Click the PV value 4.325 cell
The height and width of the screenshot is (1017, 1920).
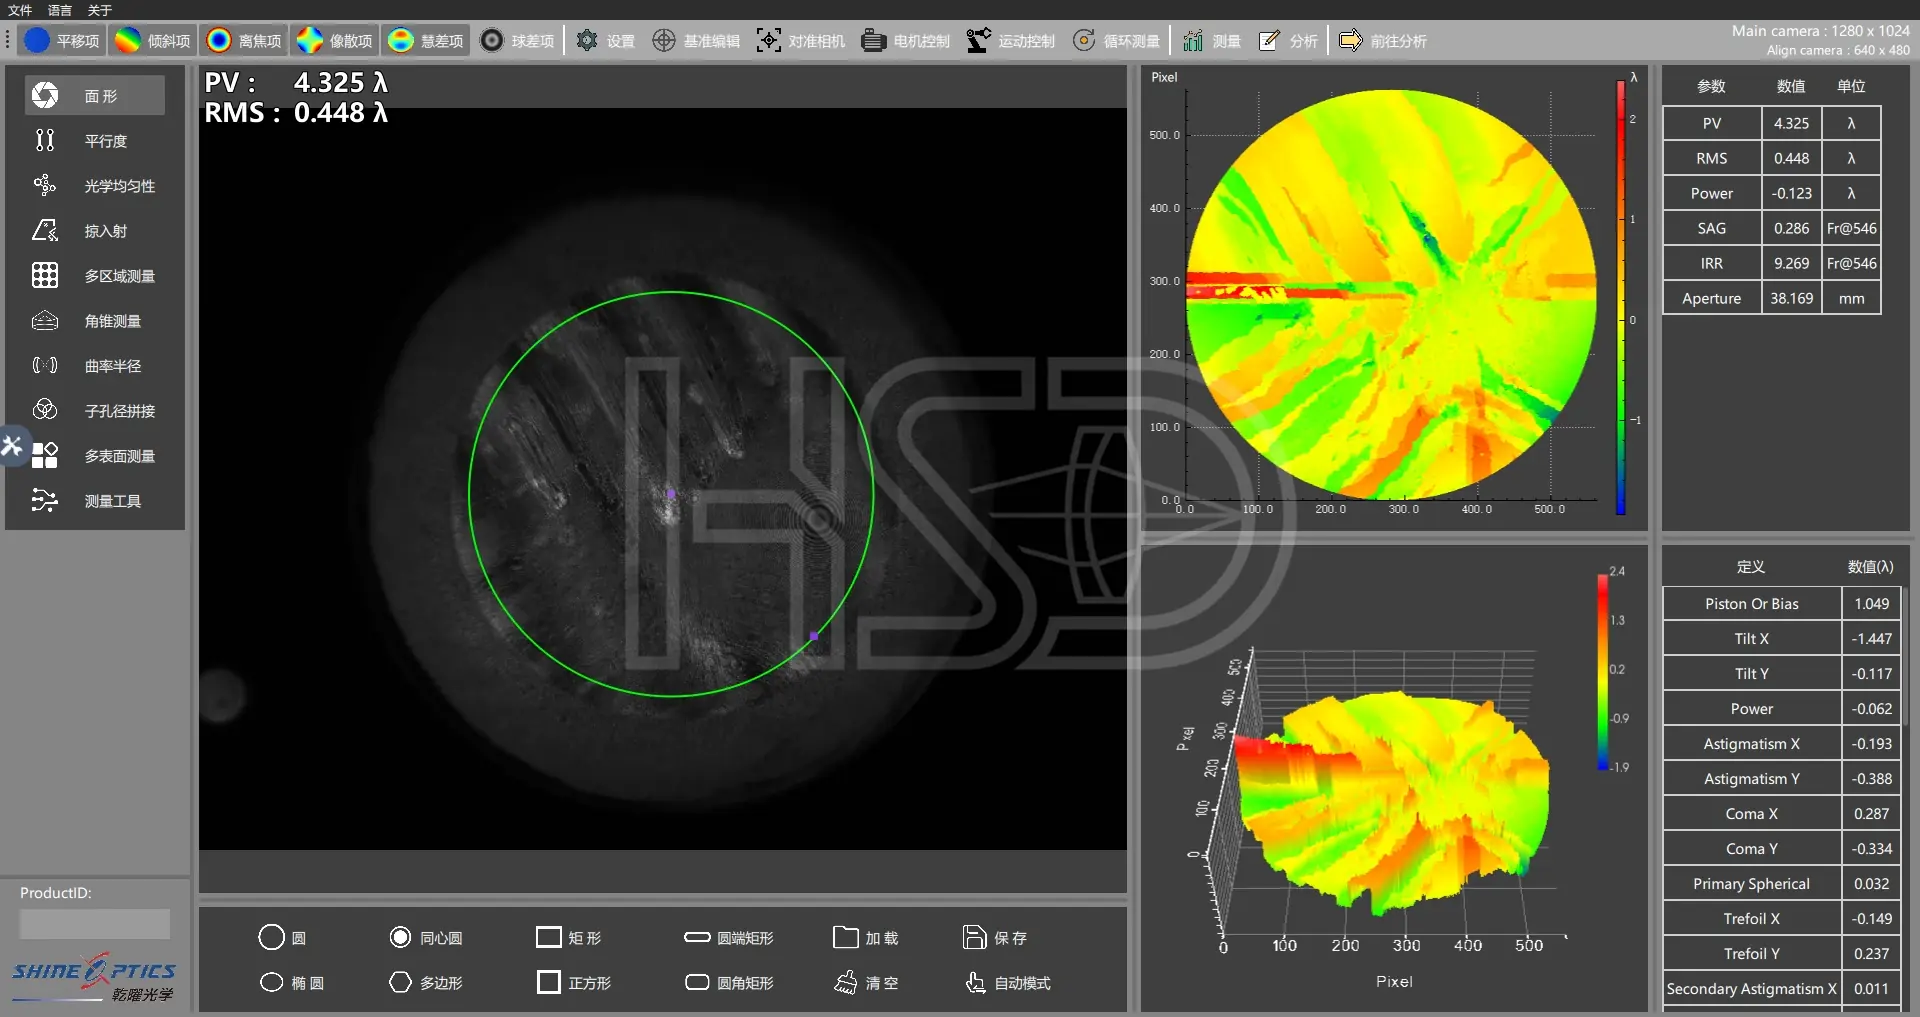pyautogui.click(x=1791, y=123)
